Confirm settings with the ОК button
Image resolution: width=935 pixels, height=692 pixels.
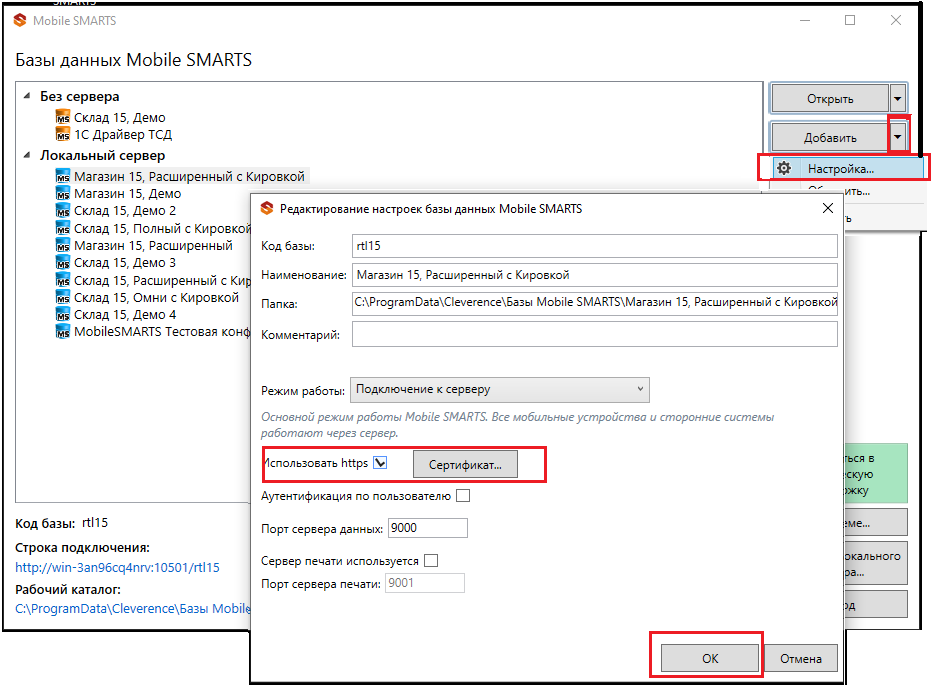point(710,659)
